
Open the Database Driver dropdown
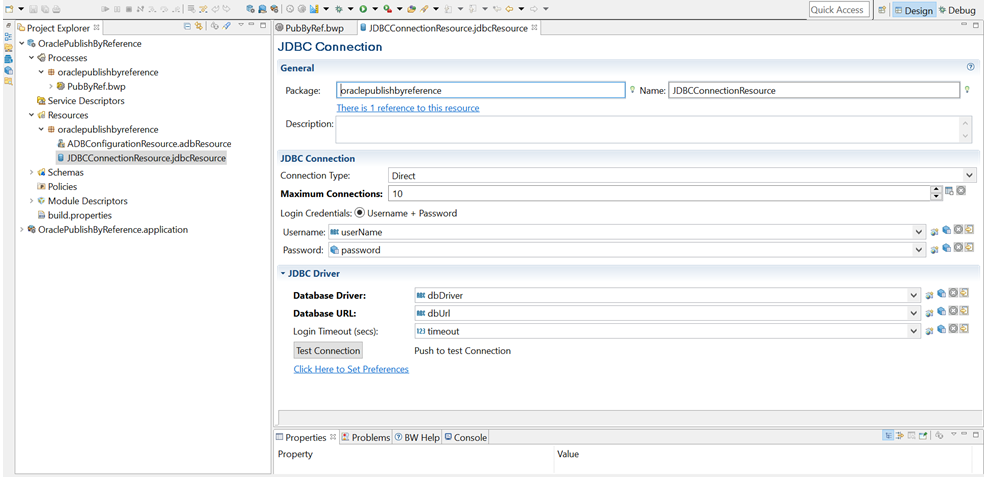pyautogui.click(x=913, y=296)
